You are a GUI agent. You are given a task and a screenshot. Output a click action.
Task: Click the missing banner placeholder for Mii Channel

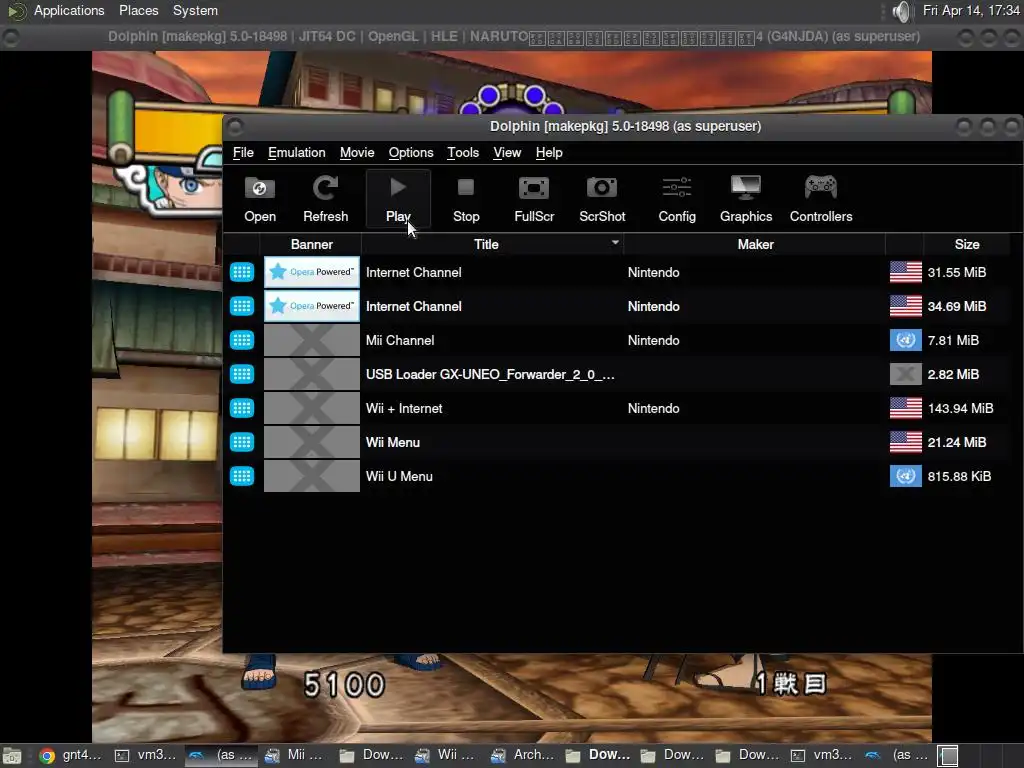coord(312,340)
